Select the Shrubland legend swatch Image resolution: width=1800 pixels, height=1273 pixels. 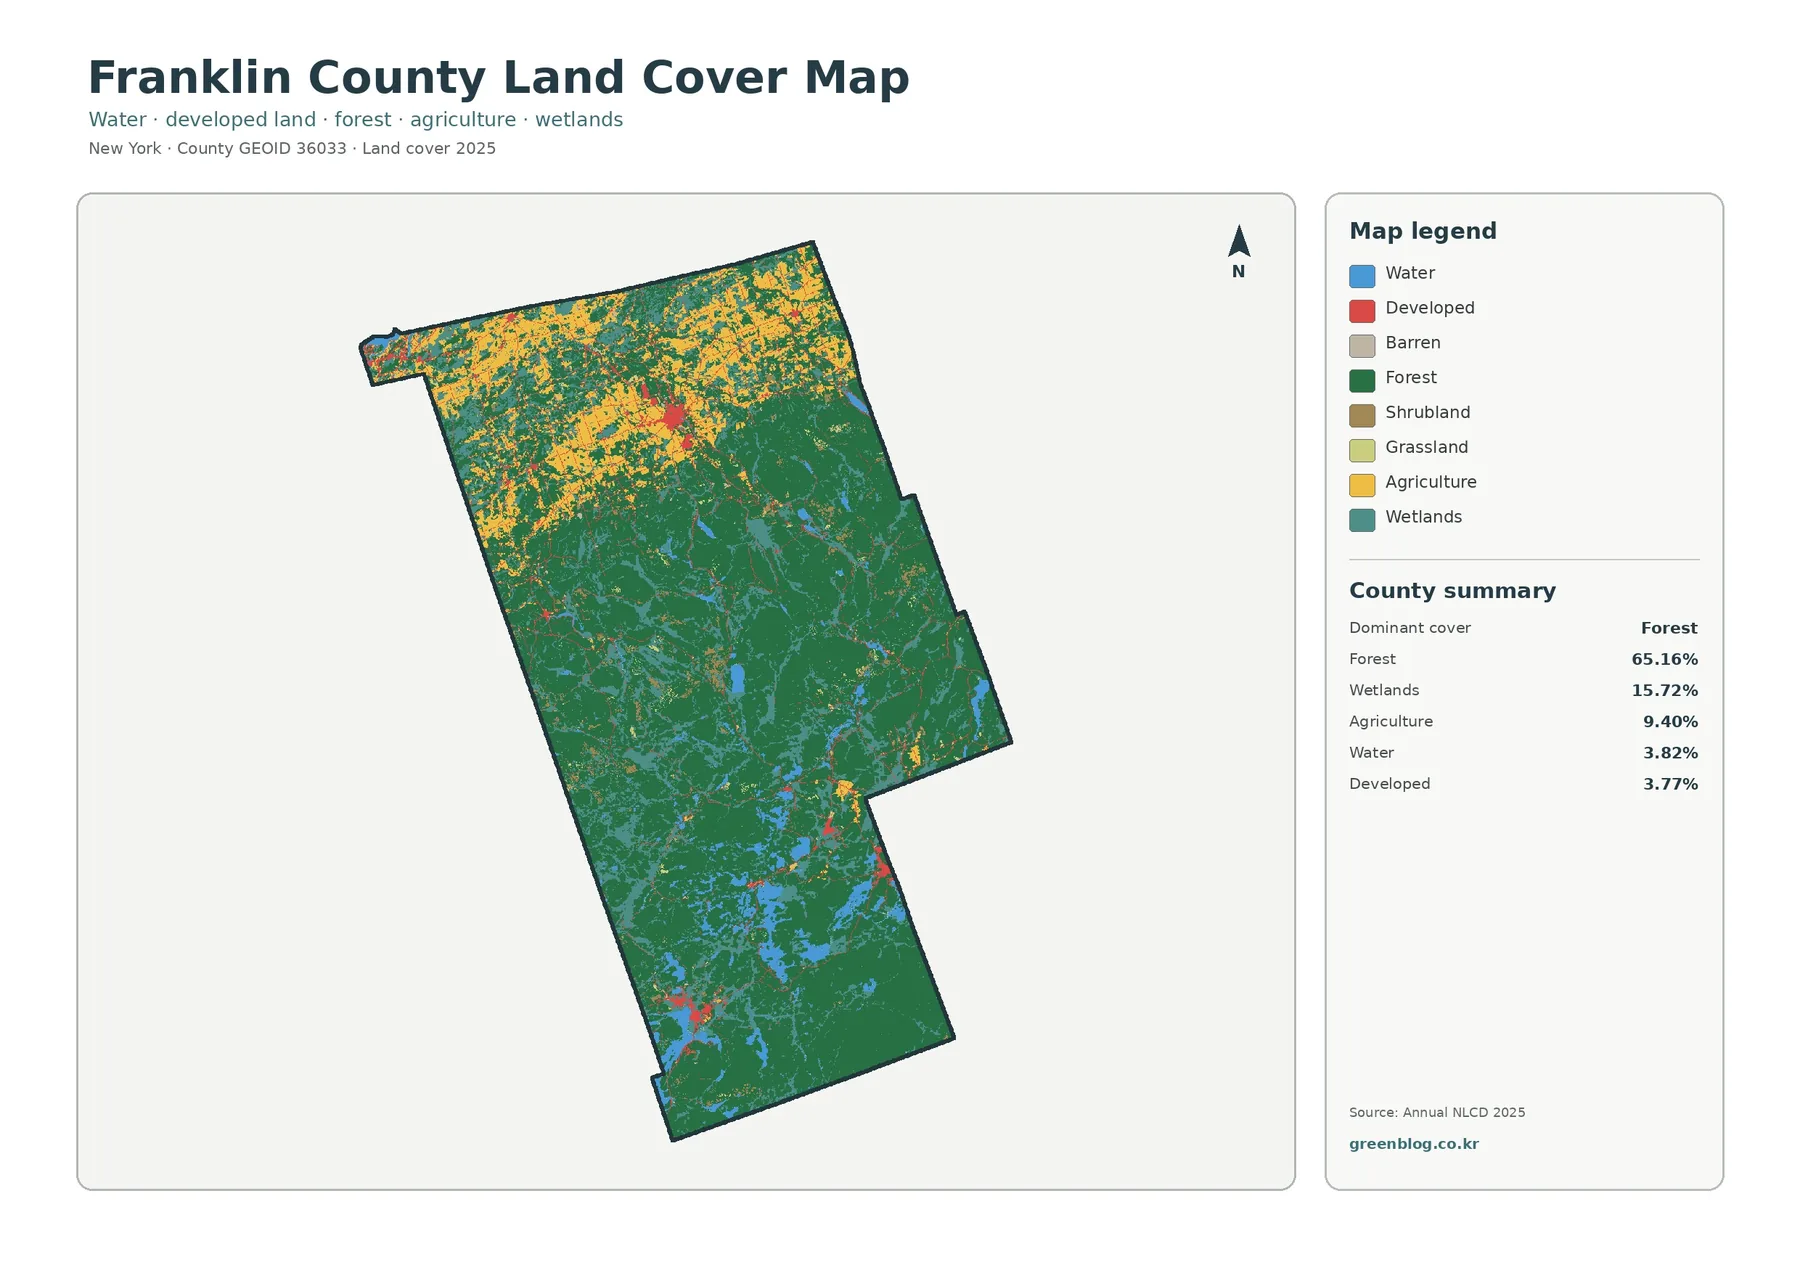(1362, 416)
